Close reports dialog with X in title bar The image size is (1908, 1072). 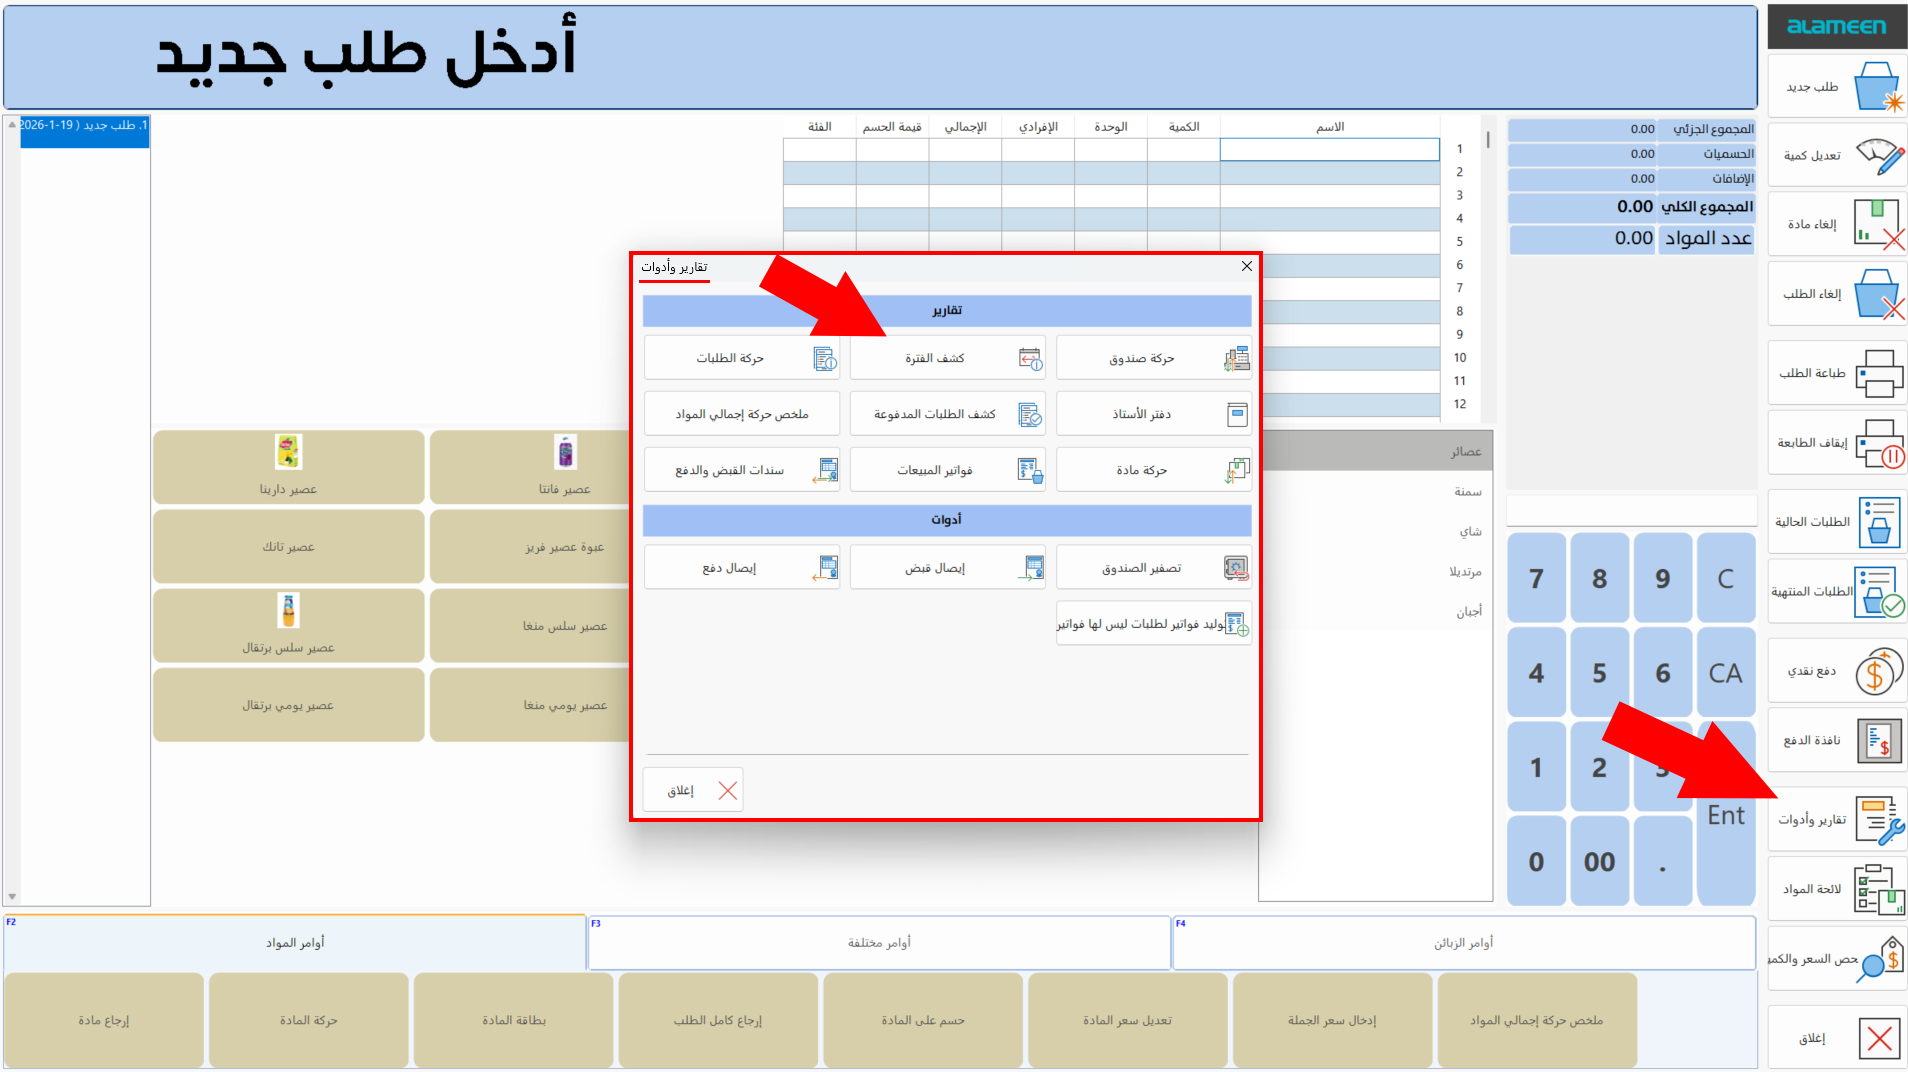click(x=1246, y=266)
